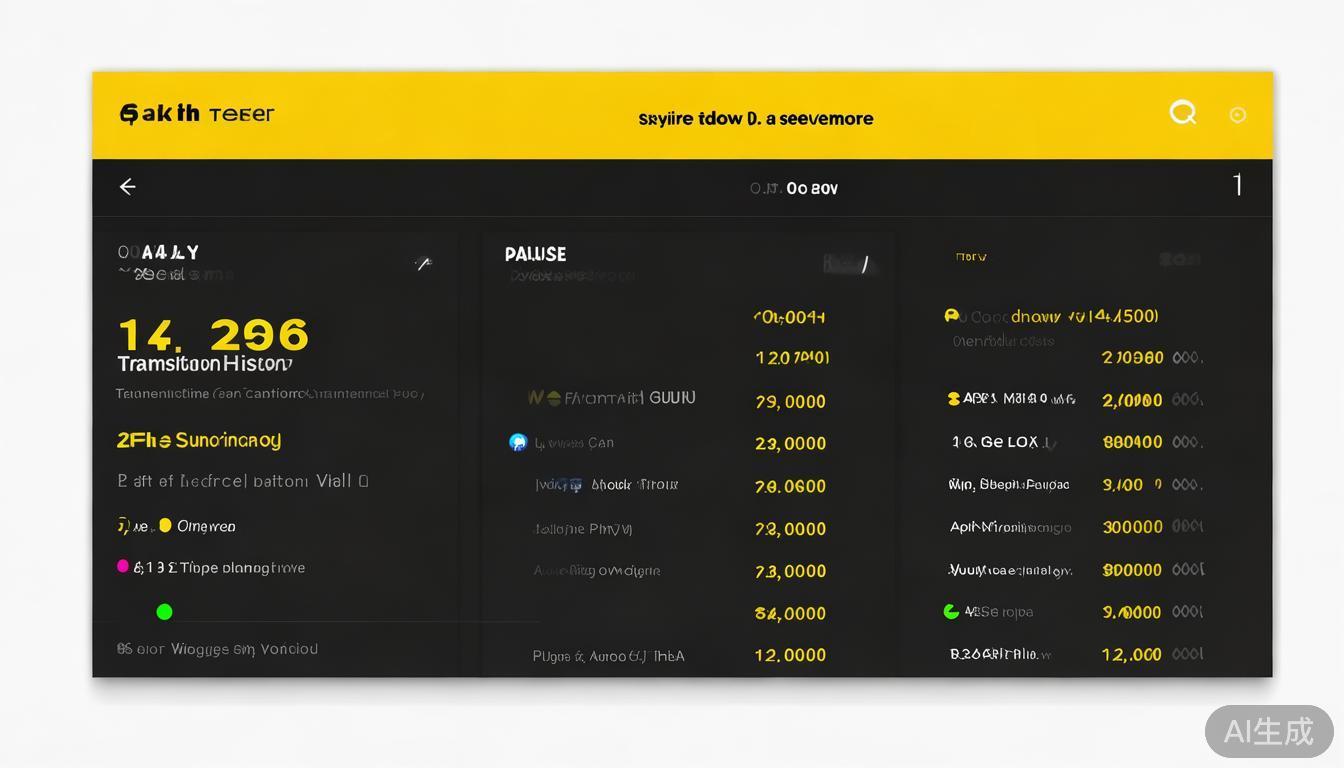Click the yellow '2Fhe Sunoinanoy' link
Image resolution: width=1344 pixels, height=768 pixels.
pos(199,440)
